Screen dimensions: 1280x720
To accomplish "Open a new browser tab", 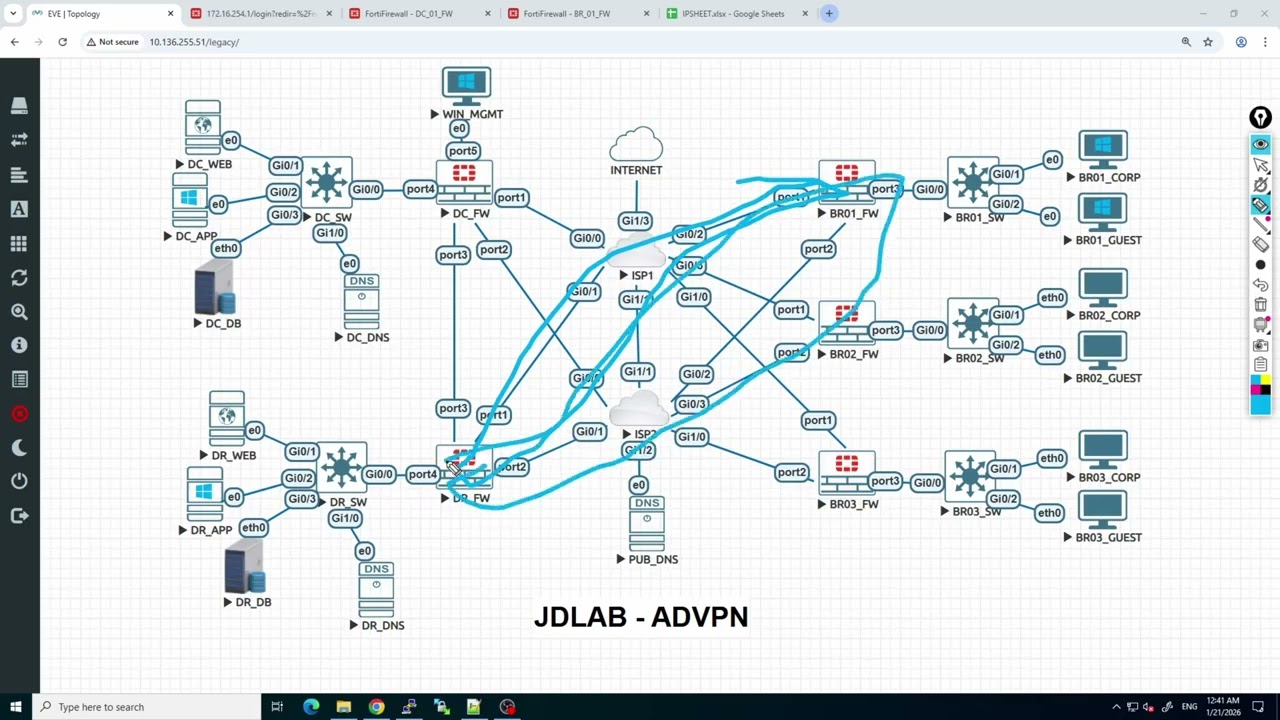I will point(829,13).
